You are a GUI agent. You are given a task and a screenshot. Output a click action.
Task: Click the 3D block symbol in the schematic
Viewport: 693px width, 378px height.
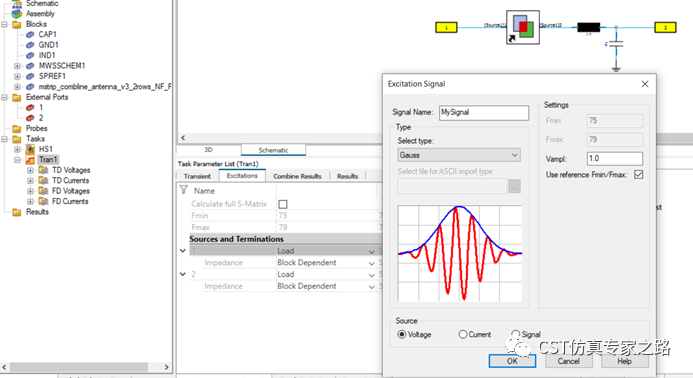tap(523, 27)
